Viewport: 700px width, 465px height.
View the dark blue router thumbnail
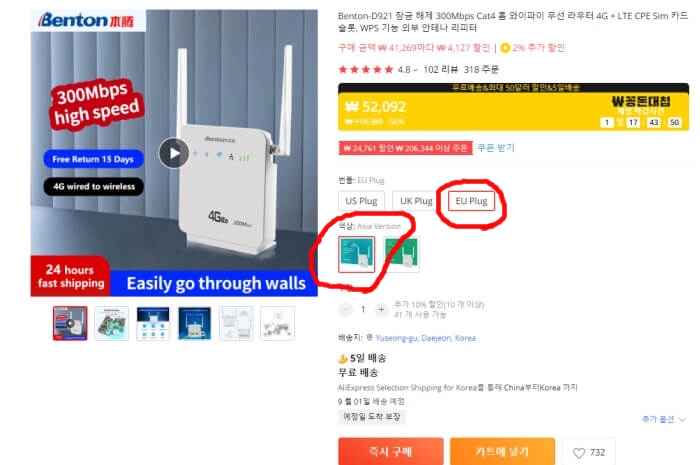(x=194, y=324)
